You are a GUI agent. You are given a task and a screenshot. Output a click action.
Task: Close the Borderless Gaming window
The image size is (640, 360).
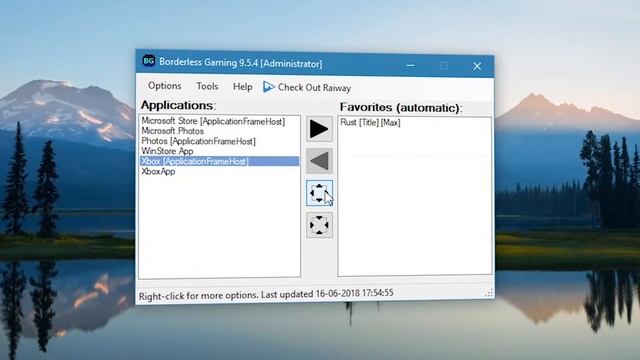tap(477, 66)
